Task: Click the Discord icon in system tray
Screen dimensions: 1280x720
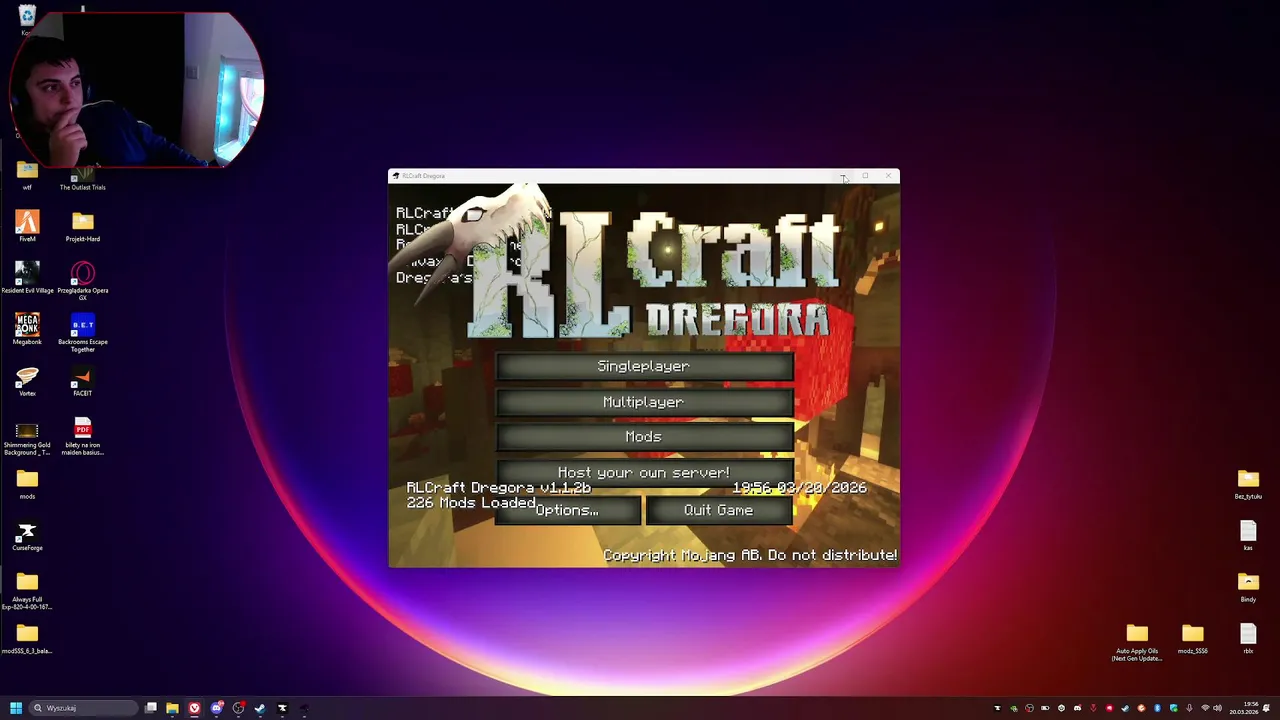Action: coord(1077,708)
